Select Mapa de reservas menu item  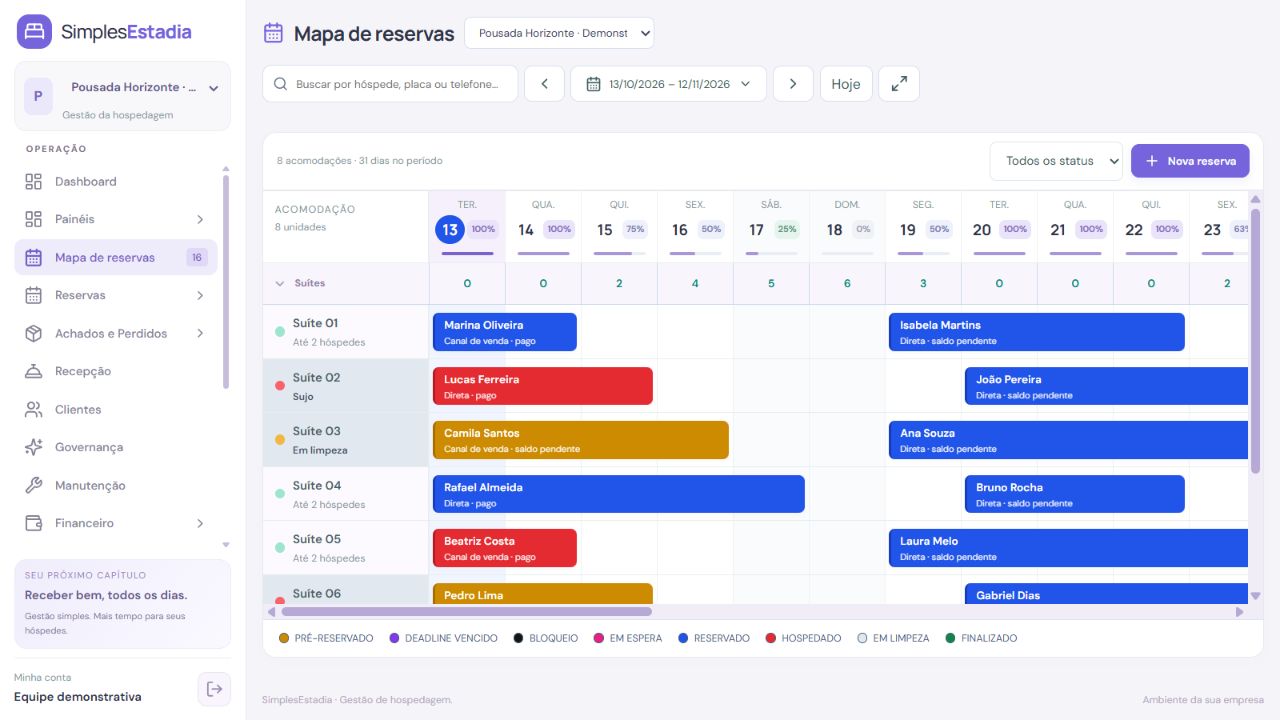click(116, 257)
